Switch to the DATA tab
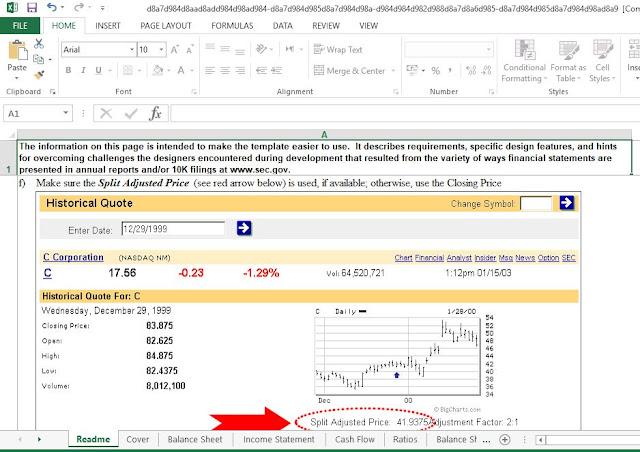 coord(282,26)
